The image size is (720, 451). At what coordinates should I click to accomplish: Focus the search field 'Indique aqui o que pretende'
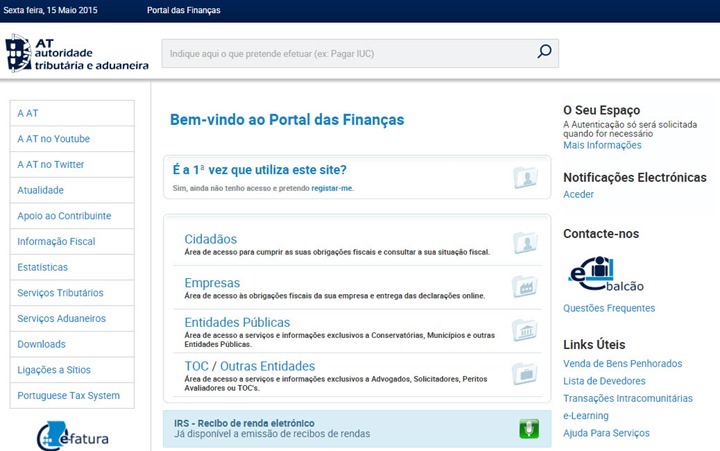click(x=360, y=53)
